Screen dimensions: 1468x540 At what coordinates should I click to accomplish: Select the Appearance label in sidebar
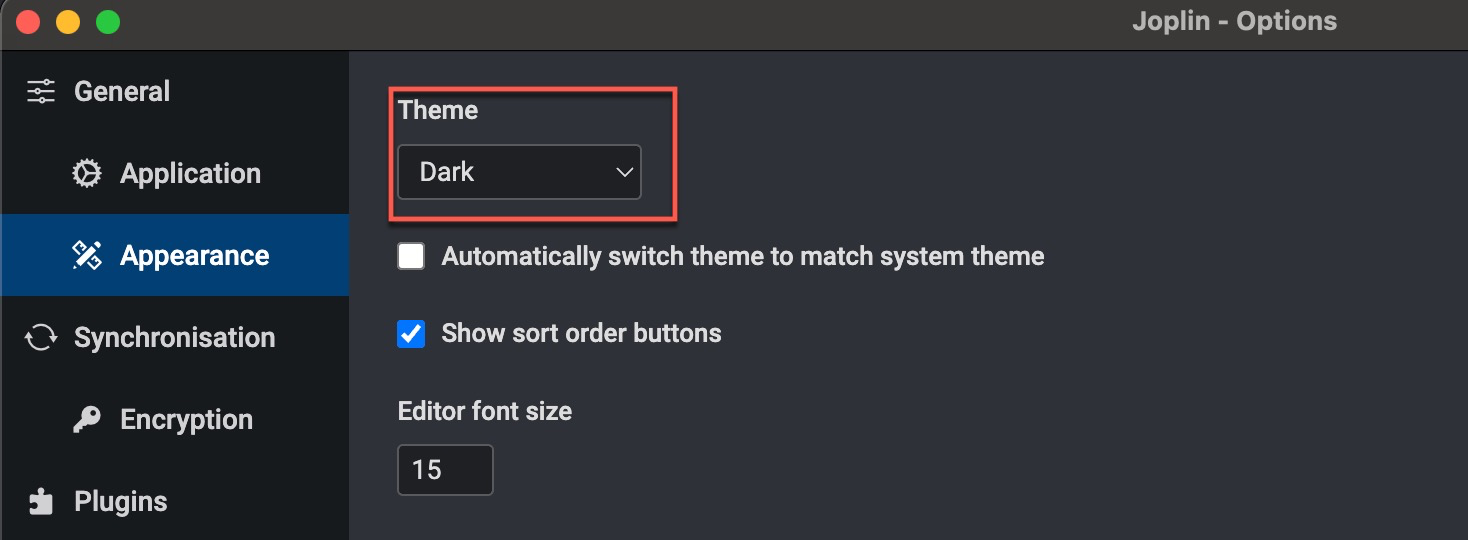tap(194, 256)
